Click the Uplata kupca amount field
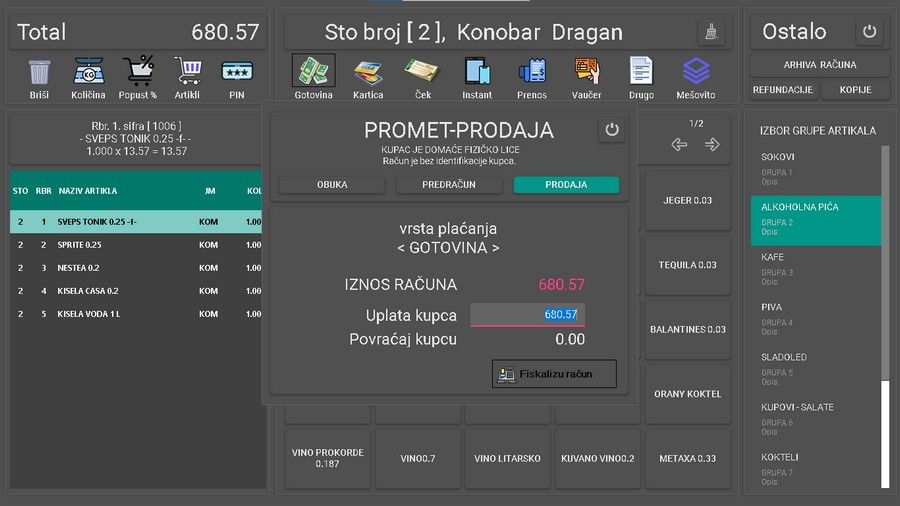 point(527,315)
